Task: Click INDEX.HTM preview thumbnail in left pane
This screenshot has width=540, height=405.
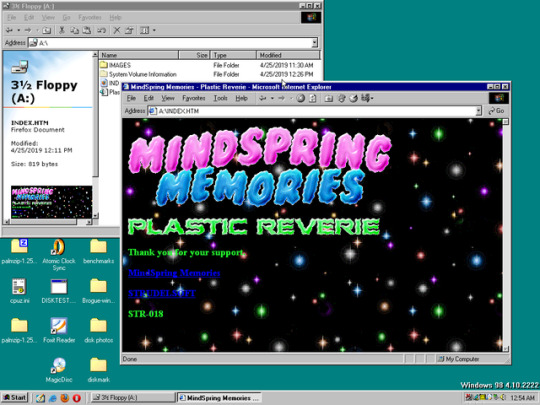Action: [51, 202]
